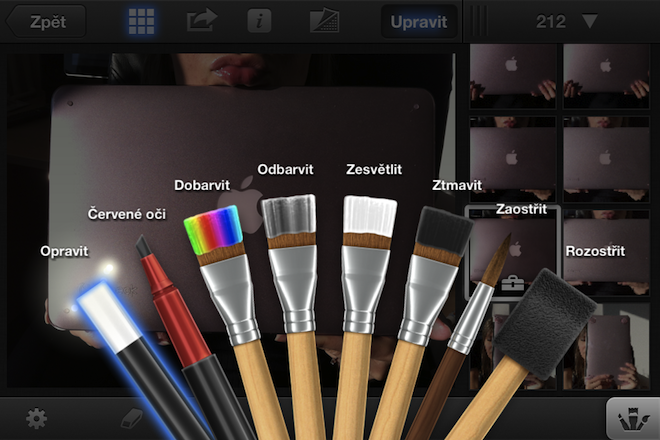Viewport: 660px width, 440px height.
Task: Click the Rozostřit label
Action: [595, 251]
